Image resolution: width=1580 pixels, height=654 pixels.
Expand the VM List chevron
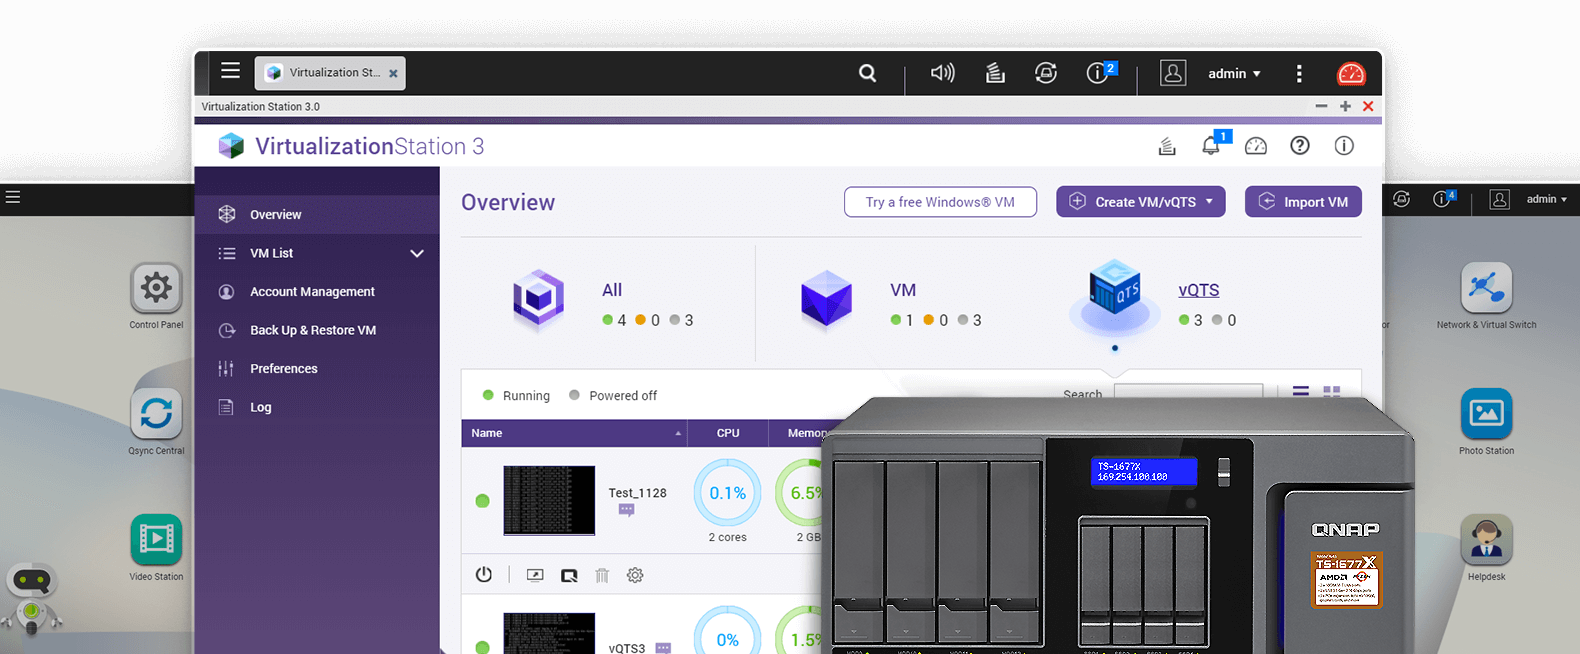tap(417, 253)
